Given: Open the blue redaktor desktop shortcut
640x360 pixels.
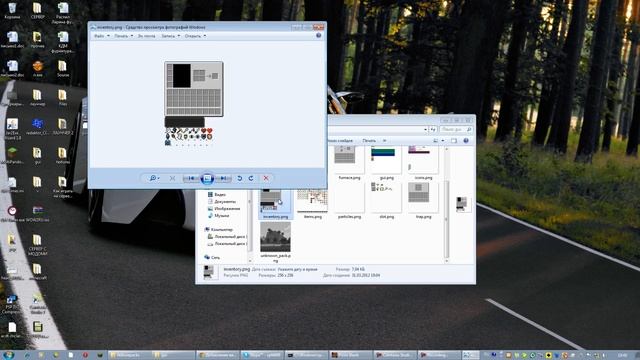Looking at the screenshot, I should [38, 127].
